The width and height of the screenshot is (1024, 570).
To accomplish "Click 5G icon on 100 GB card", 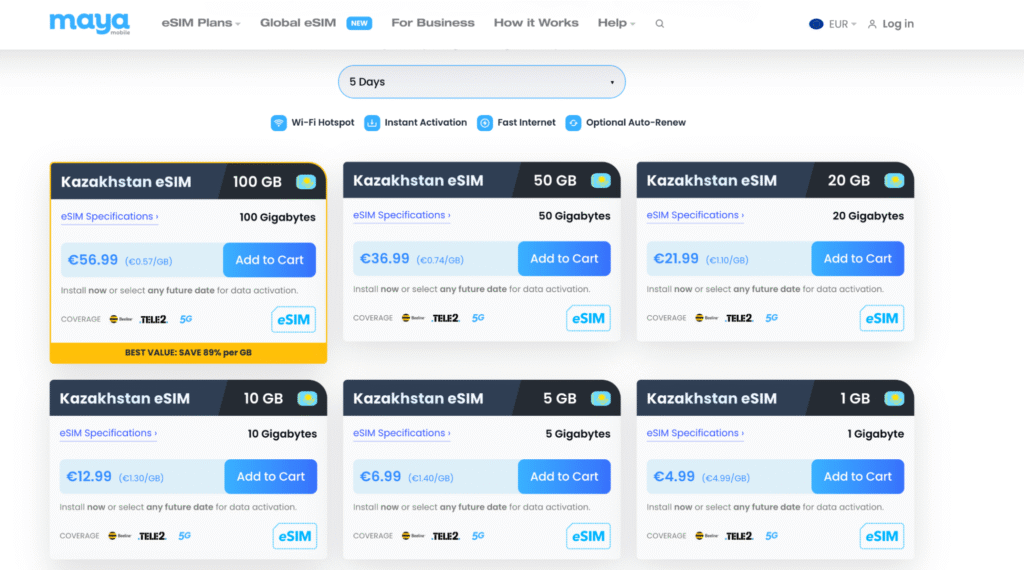I will tap(186, 319).
